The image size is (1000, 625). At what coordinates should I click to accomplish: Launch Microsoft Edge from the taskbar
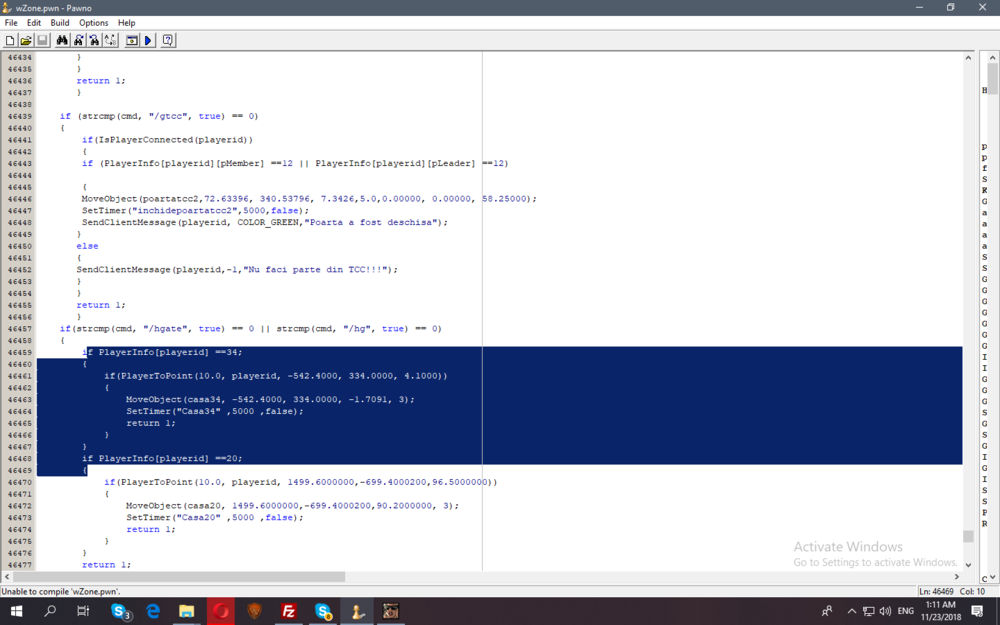[x=153, y=611]
